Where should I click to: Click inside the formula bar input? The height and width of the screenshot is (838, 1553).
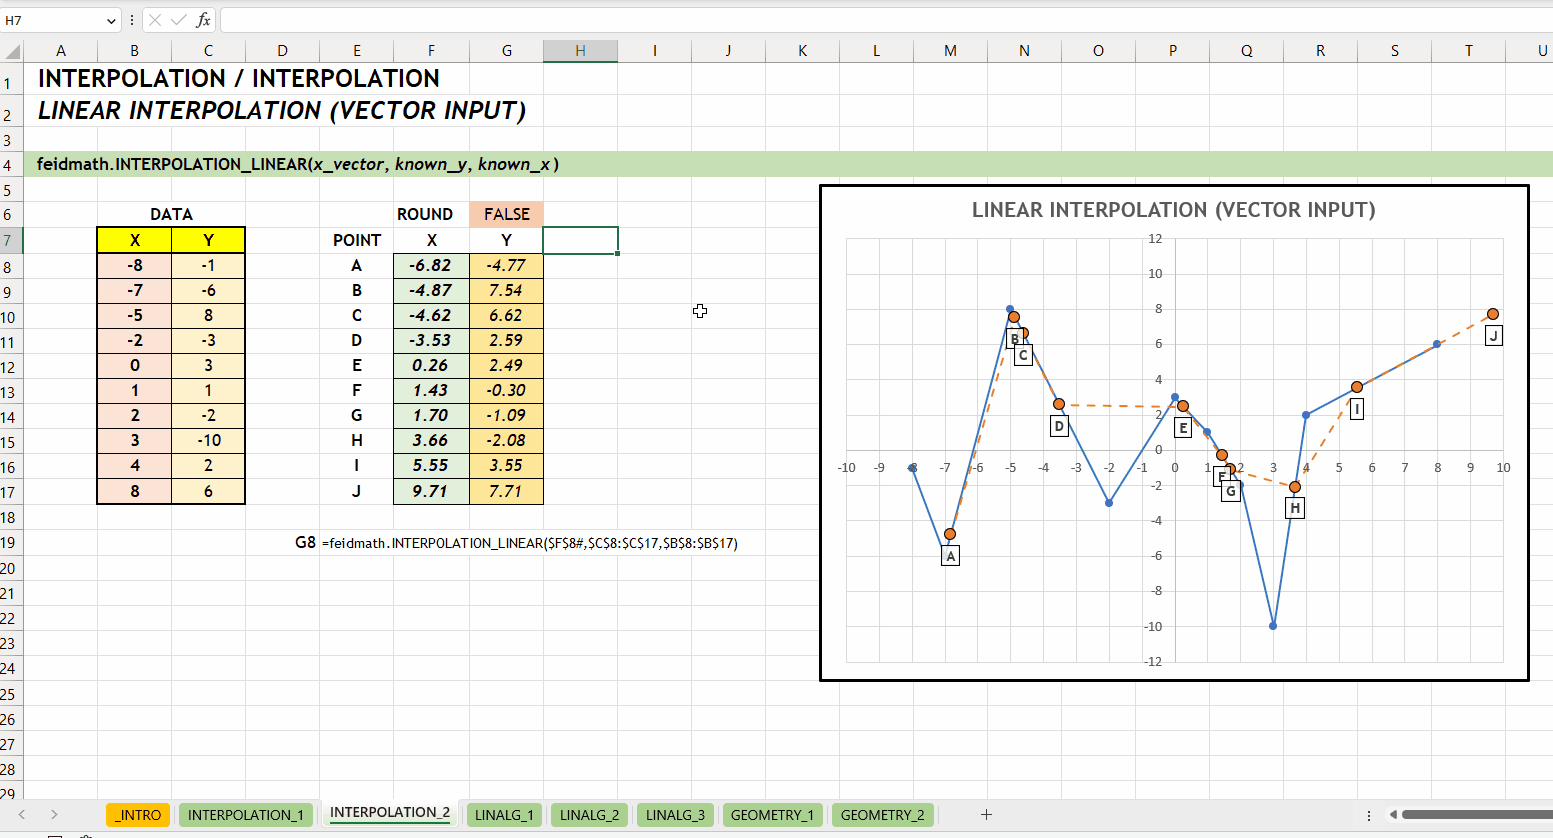tap(884, 20)
